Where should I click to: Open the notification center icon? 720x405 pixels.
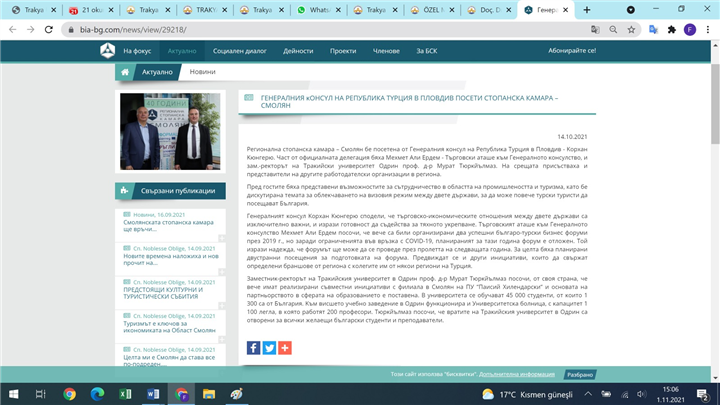point(702,394)
